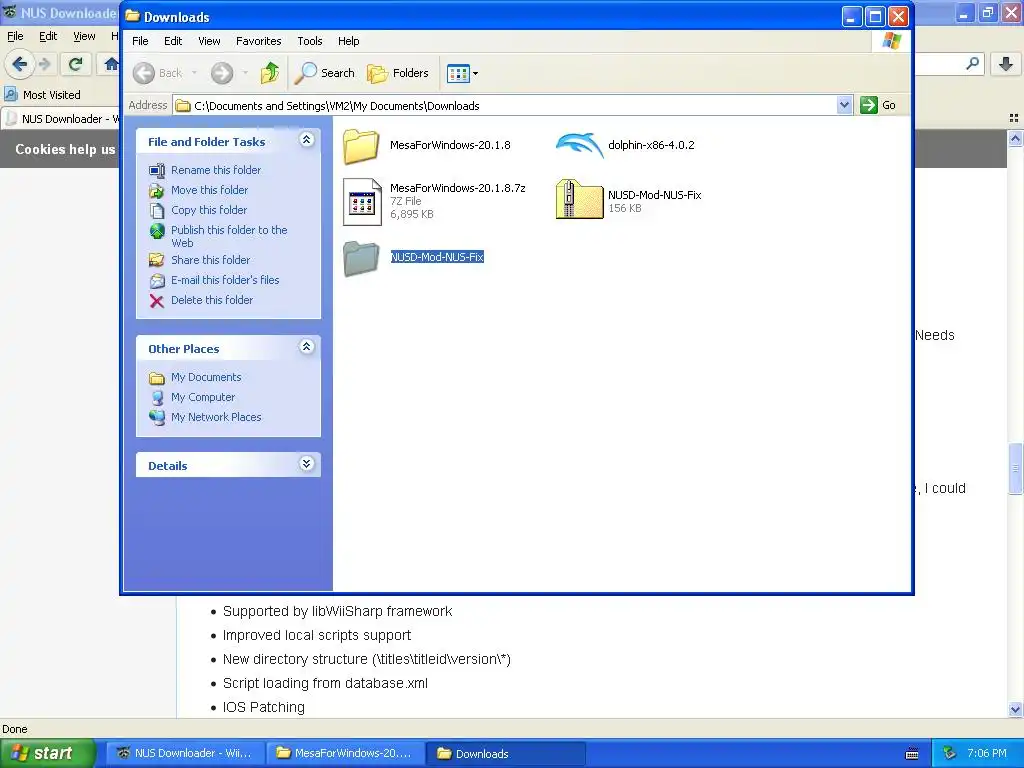This screenshot has height=768, width=1024.
Task: Click the 7:06 PM clock
Action: [x=986, y=753]
